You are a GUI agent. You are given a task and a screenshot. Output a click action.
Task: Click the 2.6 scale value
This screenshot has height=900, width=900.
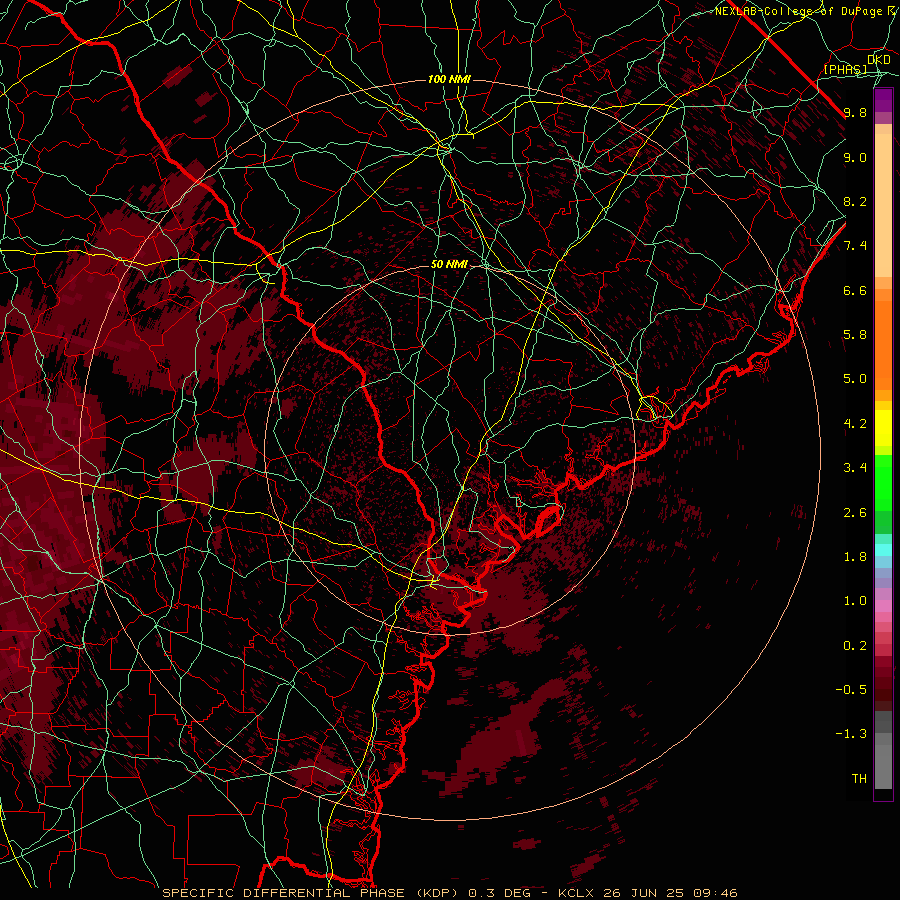coord(855,513)
